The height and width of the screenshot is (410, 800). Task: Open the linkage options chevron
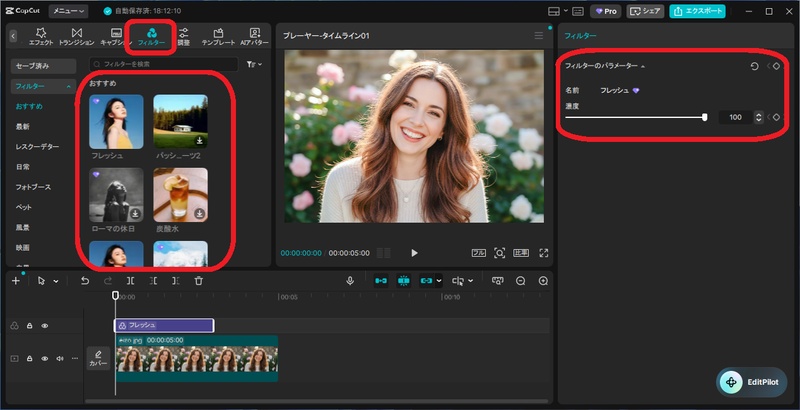click(439, 281)
